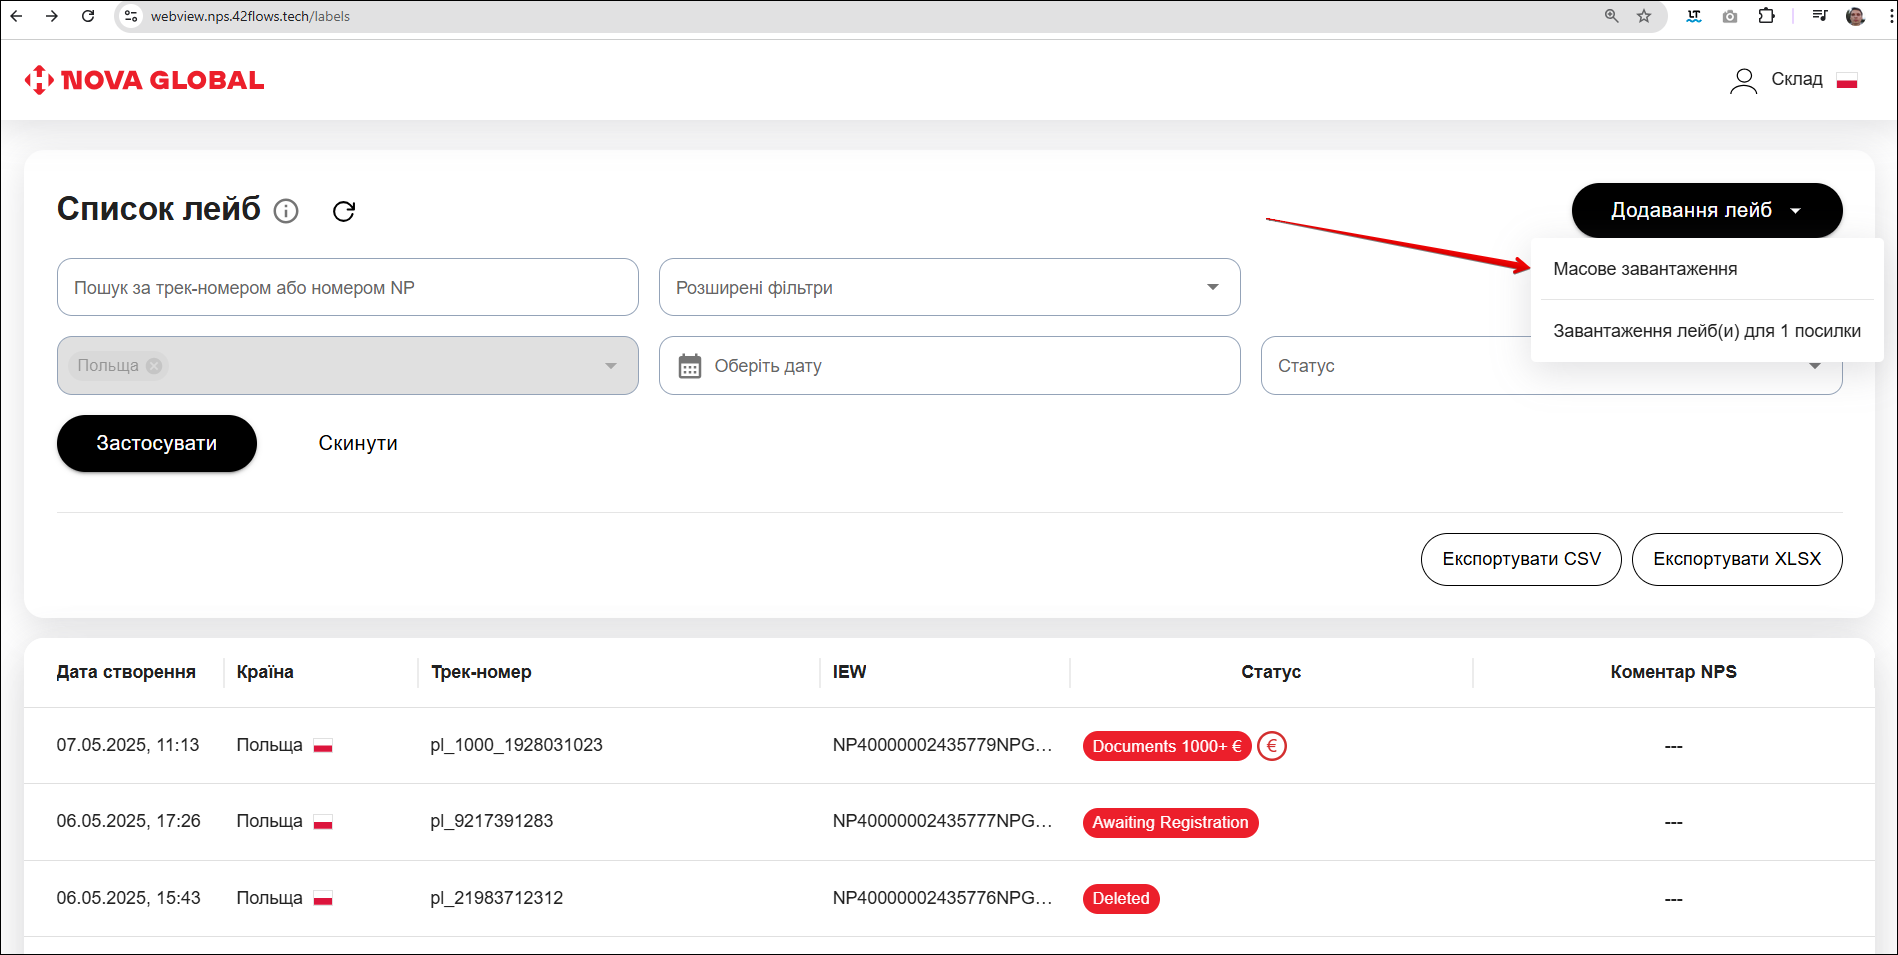Open the Додавання лейб dropdown button

1706,210
